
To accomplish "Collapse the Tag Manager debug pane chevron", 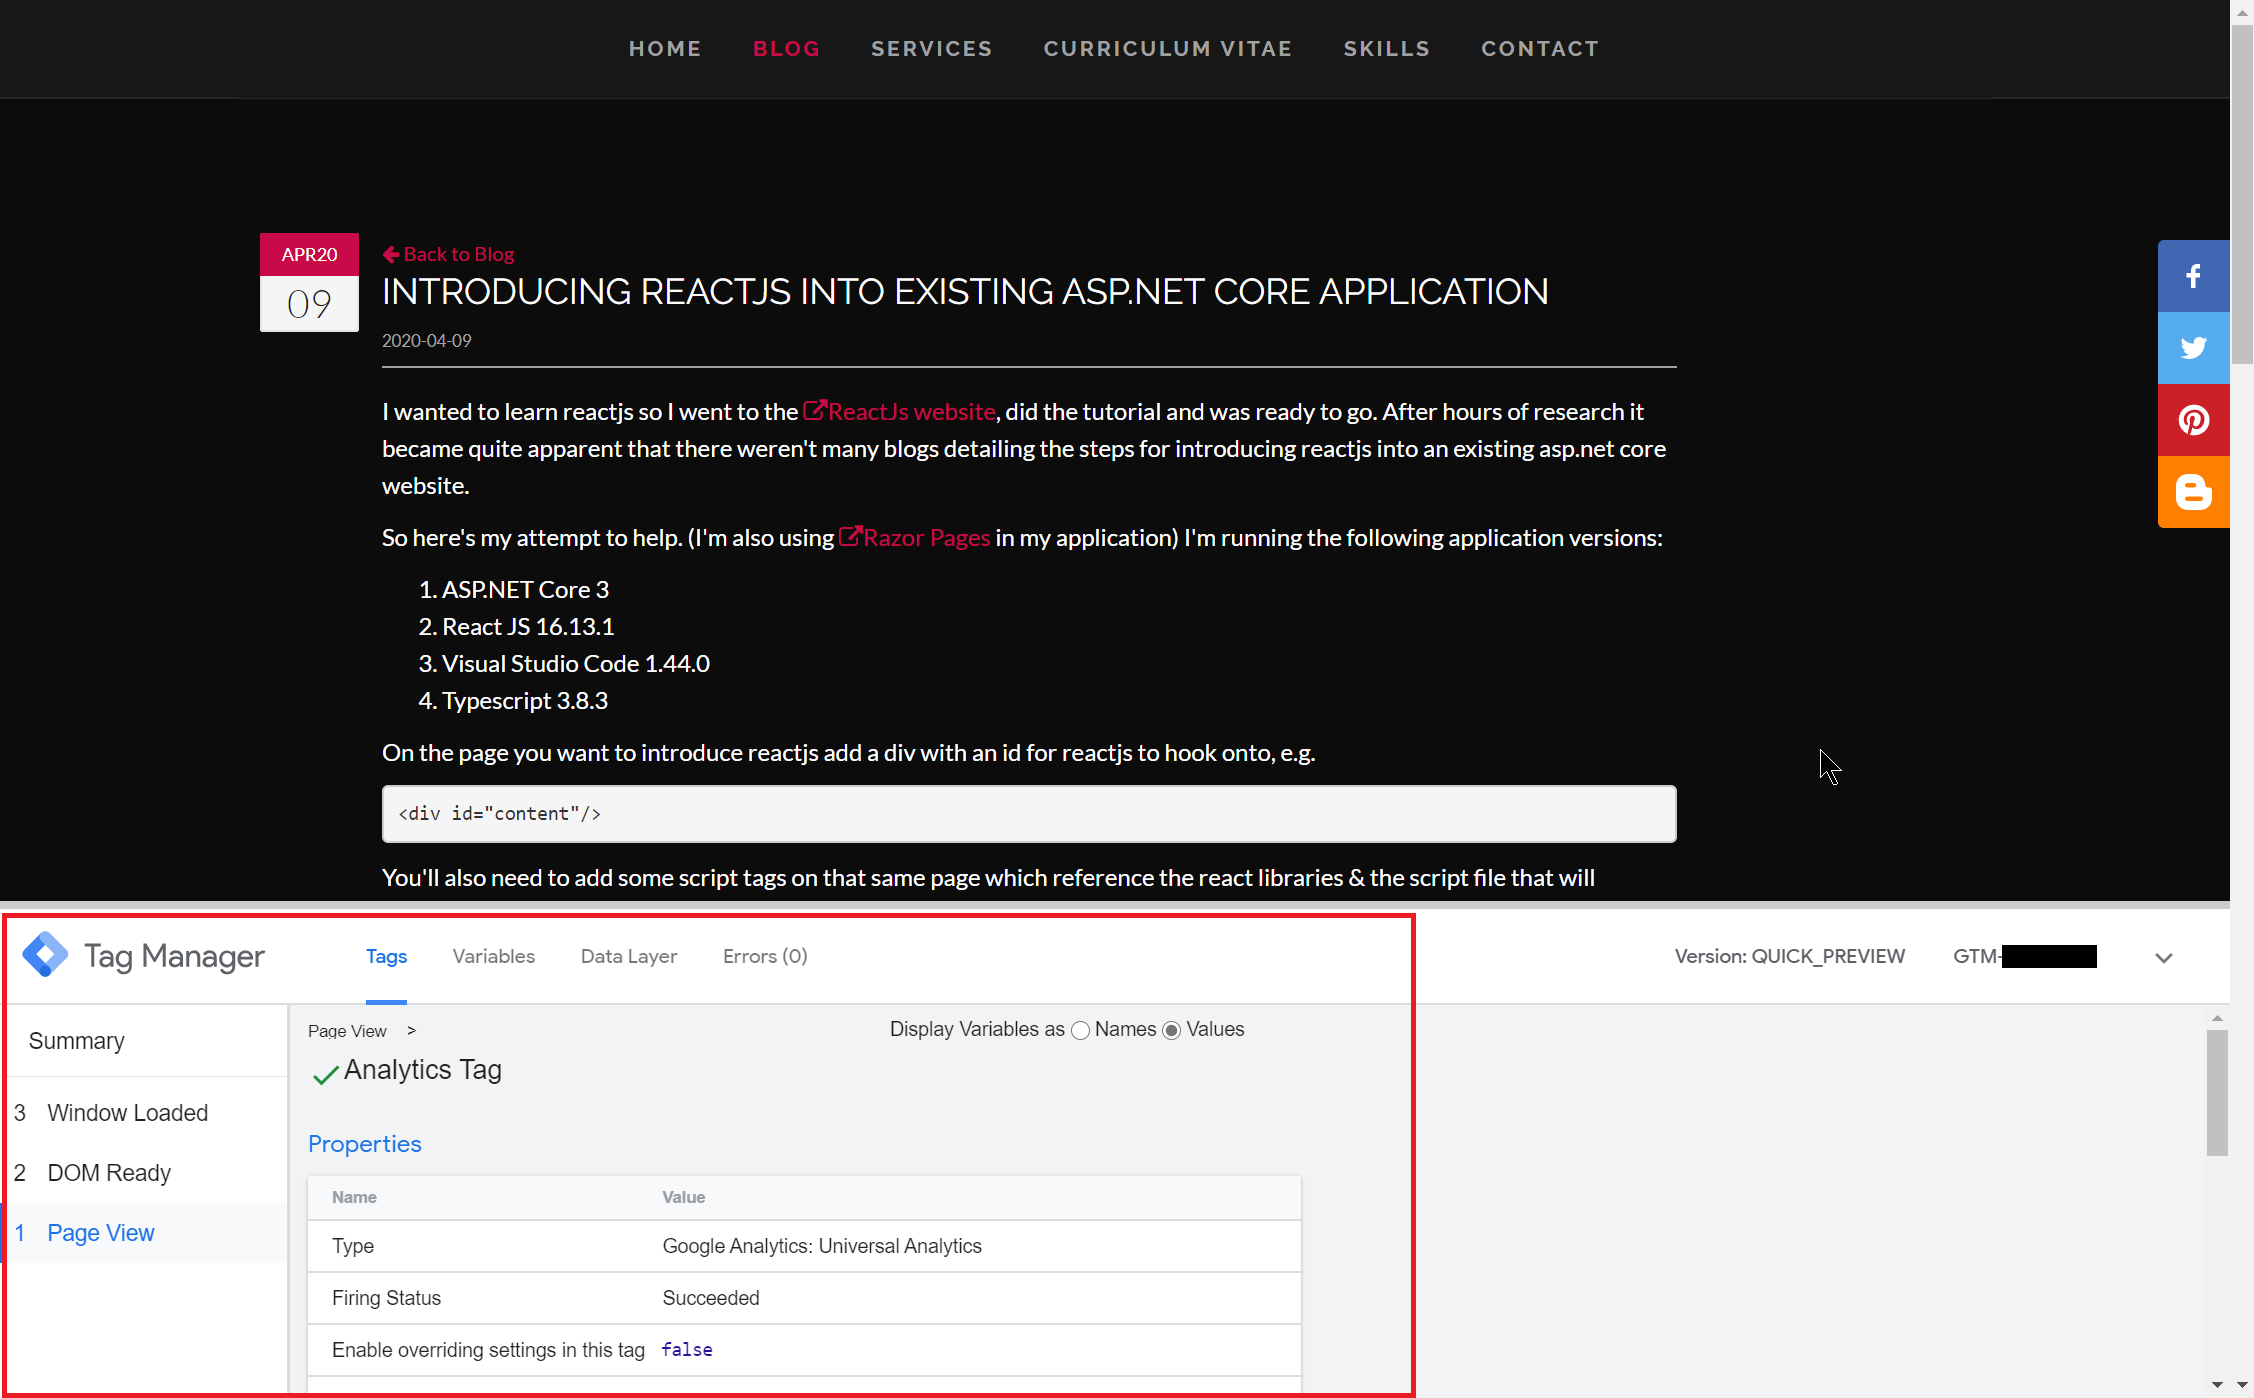I will click(2164, 958).
